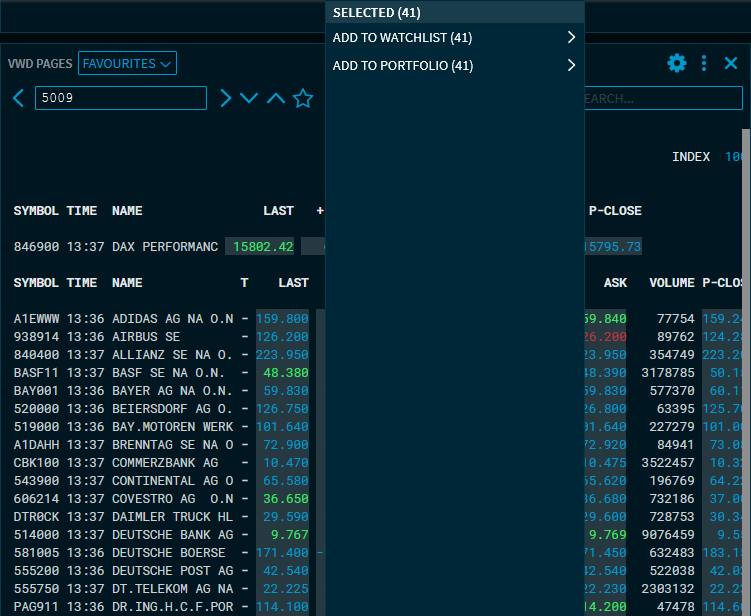Viewport: 751px width, 616px height.
Task: Click into the page number field showing 5009
Action: coord(120,98)
